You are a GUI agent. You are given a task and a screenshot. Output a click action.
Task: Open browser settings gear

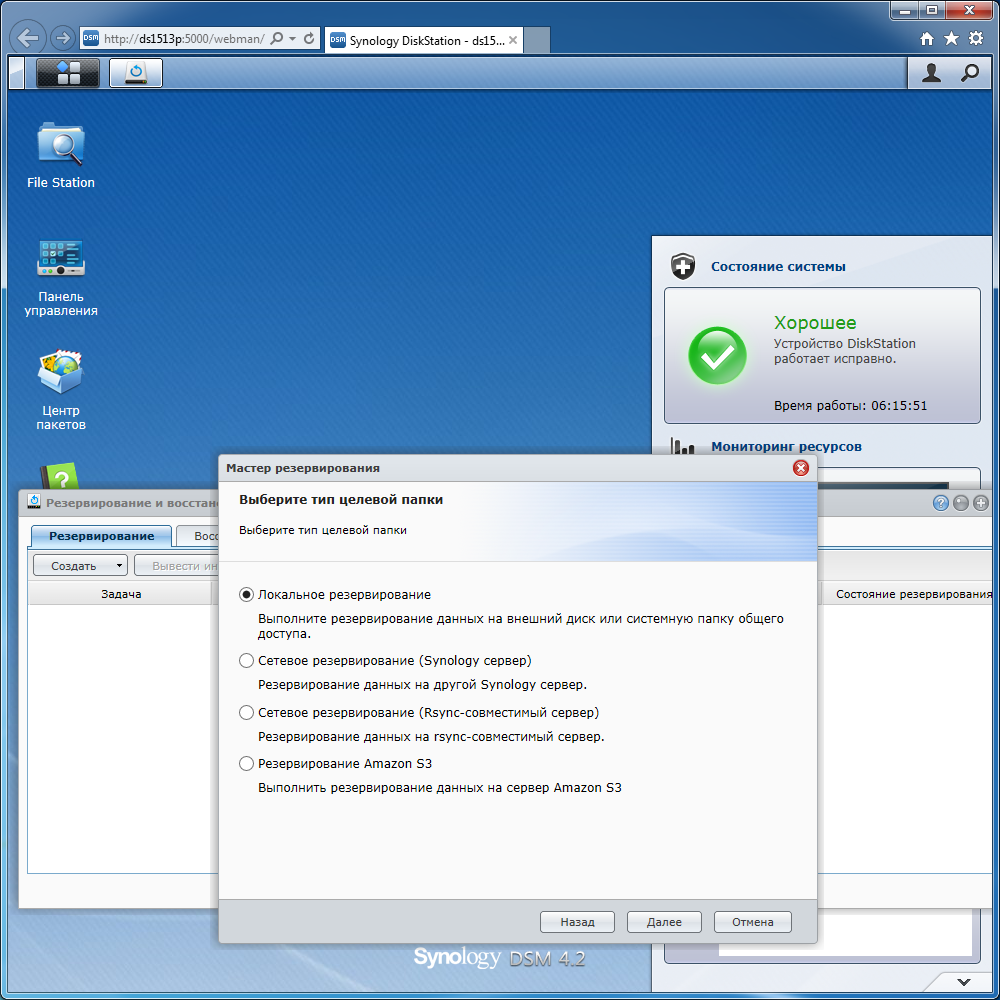coord(976,38)
